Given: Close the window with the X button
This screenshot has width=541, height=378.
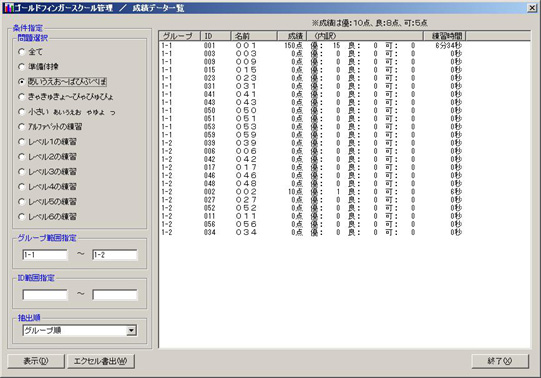Looking at the screenshot, I should pos(532,8).
